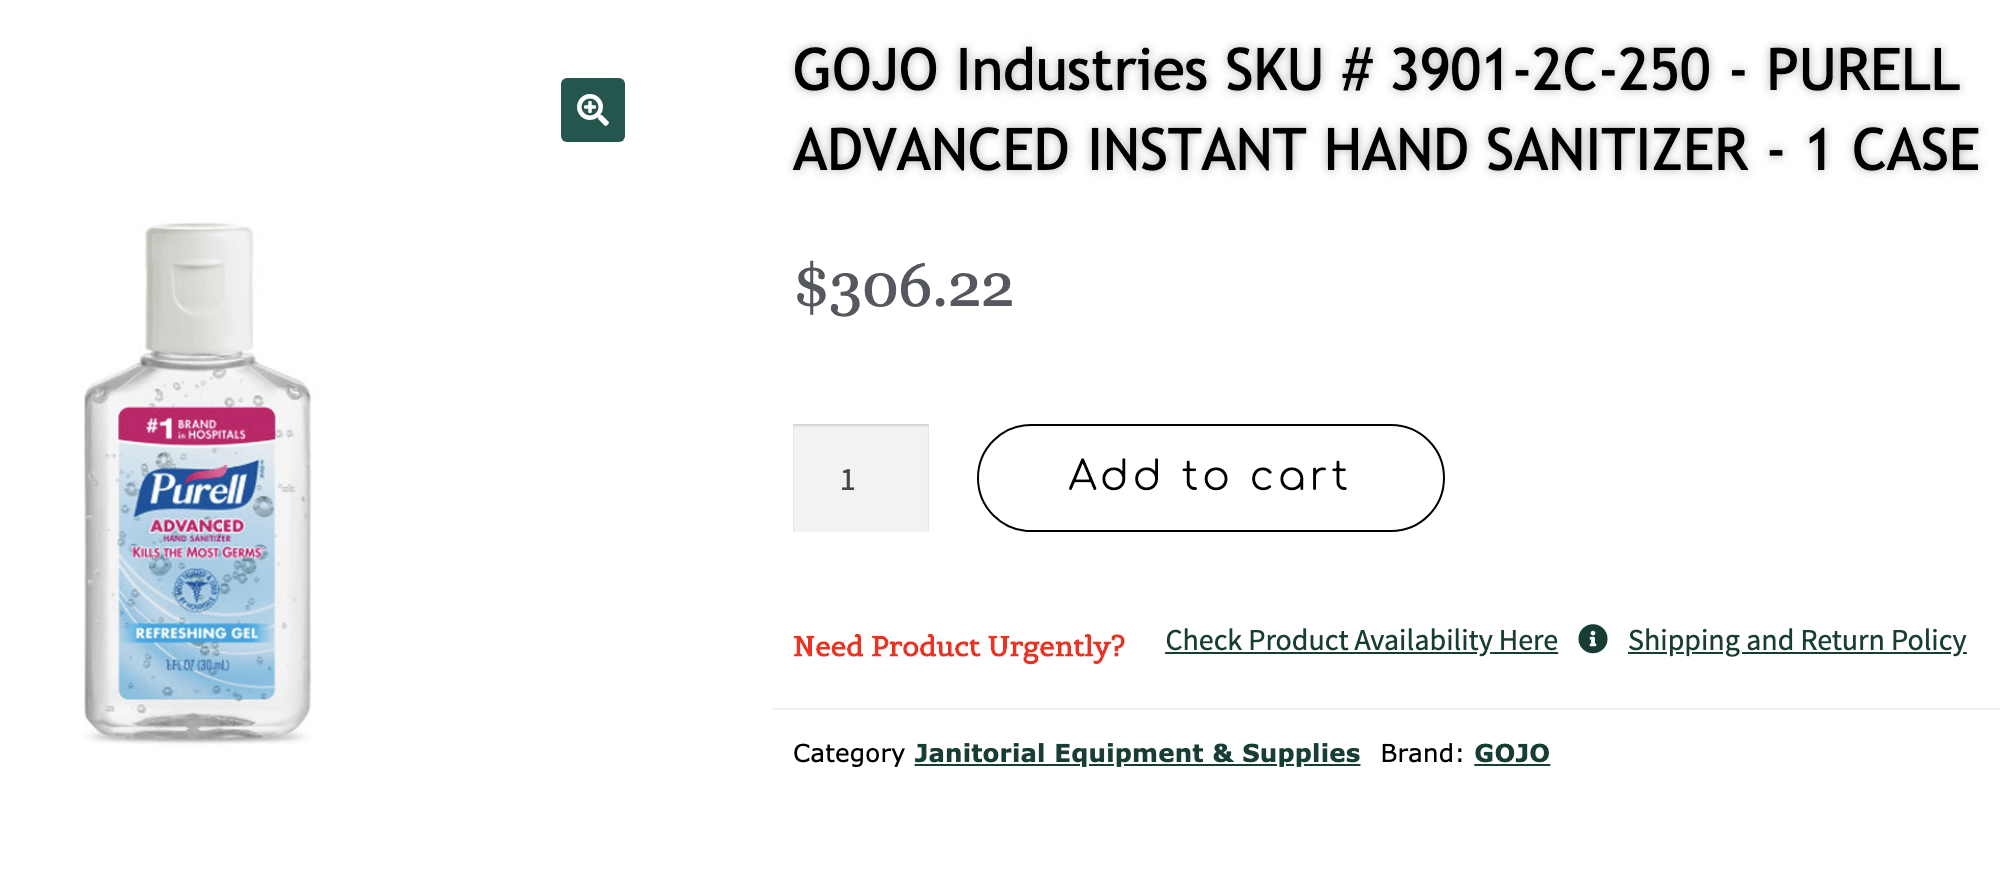
Task: Click the Purell bottle product image
Action: (x=197, y=482)
